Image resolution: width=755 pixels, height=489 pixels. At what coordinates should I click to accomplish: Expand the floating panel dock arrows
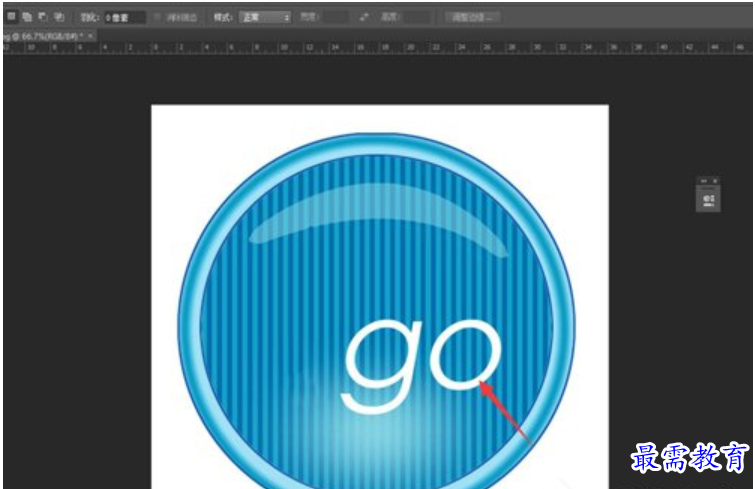tap(703, 181)
